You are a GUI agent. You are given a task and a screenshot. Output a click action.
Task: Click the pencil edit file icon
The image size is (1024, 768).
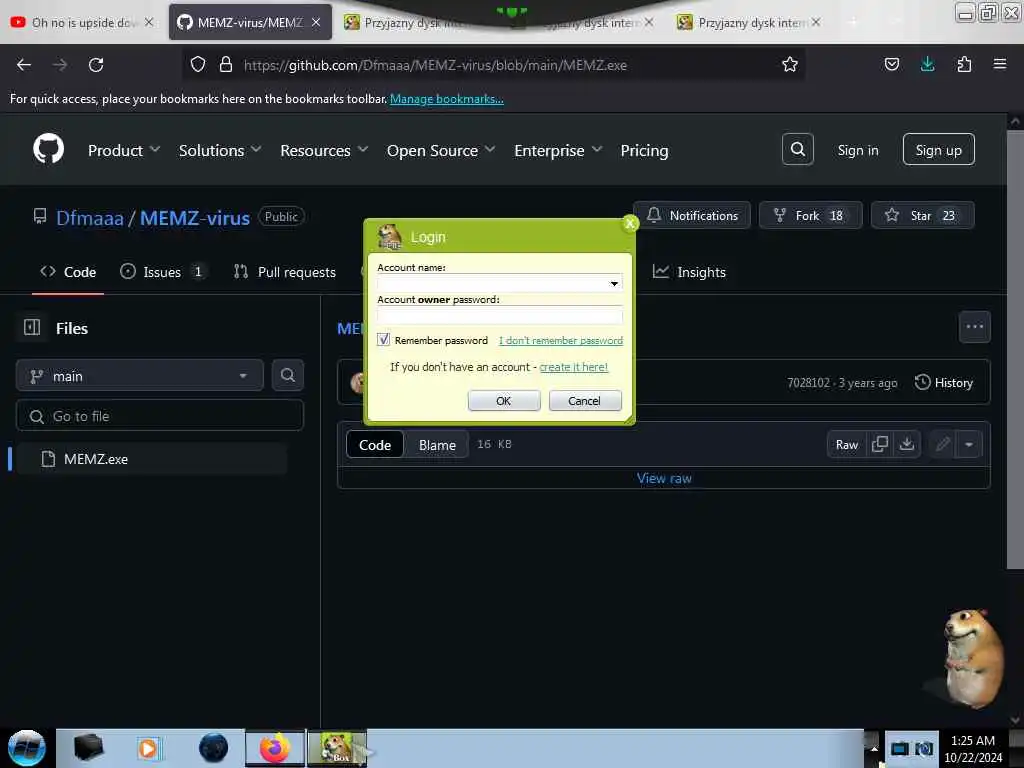coord(942,445)
